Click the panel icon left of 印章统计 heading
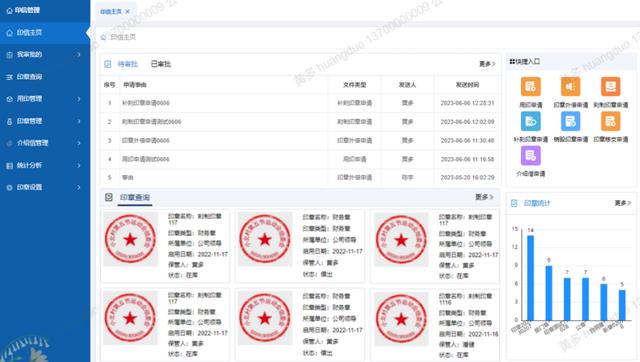This screenshot has height=362, width=640. pyautogui.click(x=514, y=203)
